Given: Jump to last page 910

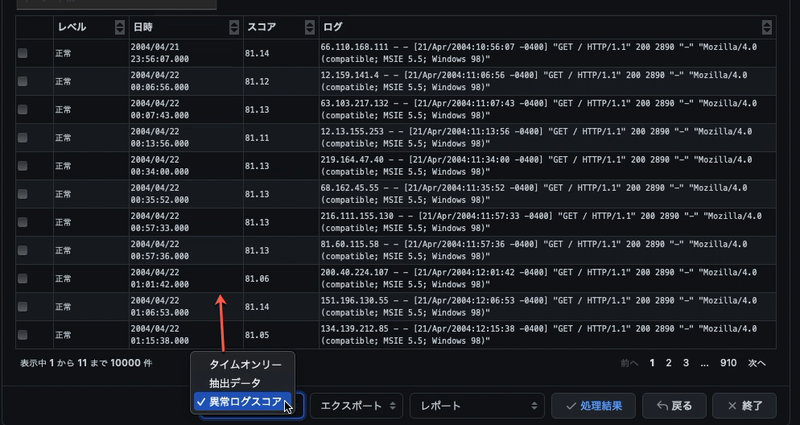Looking at the screenshot, I should [x=728, y=364].
